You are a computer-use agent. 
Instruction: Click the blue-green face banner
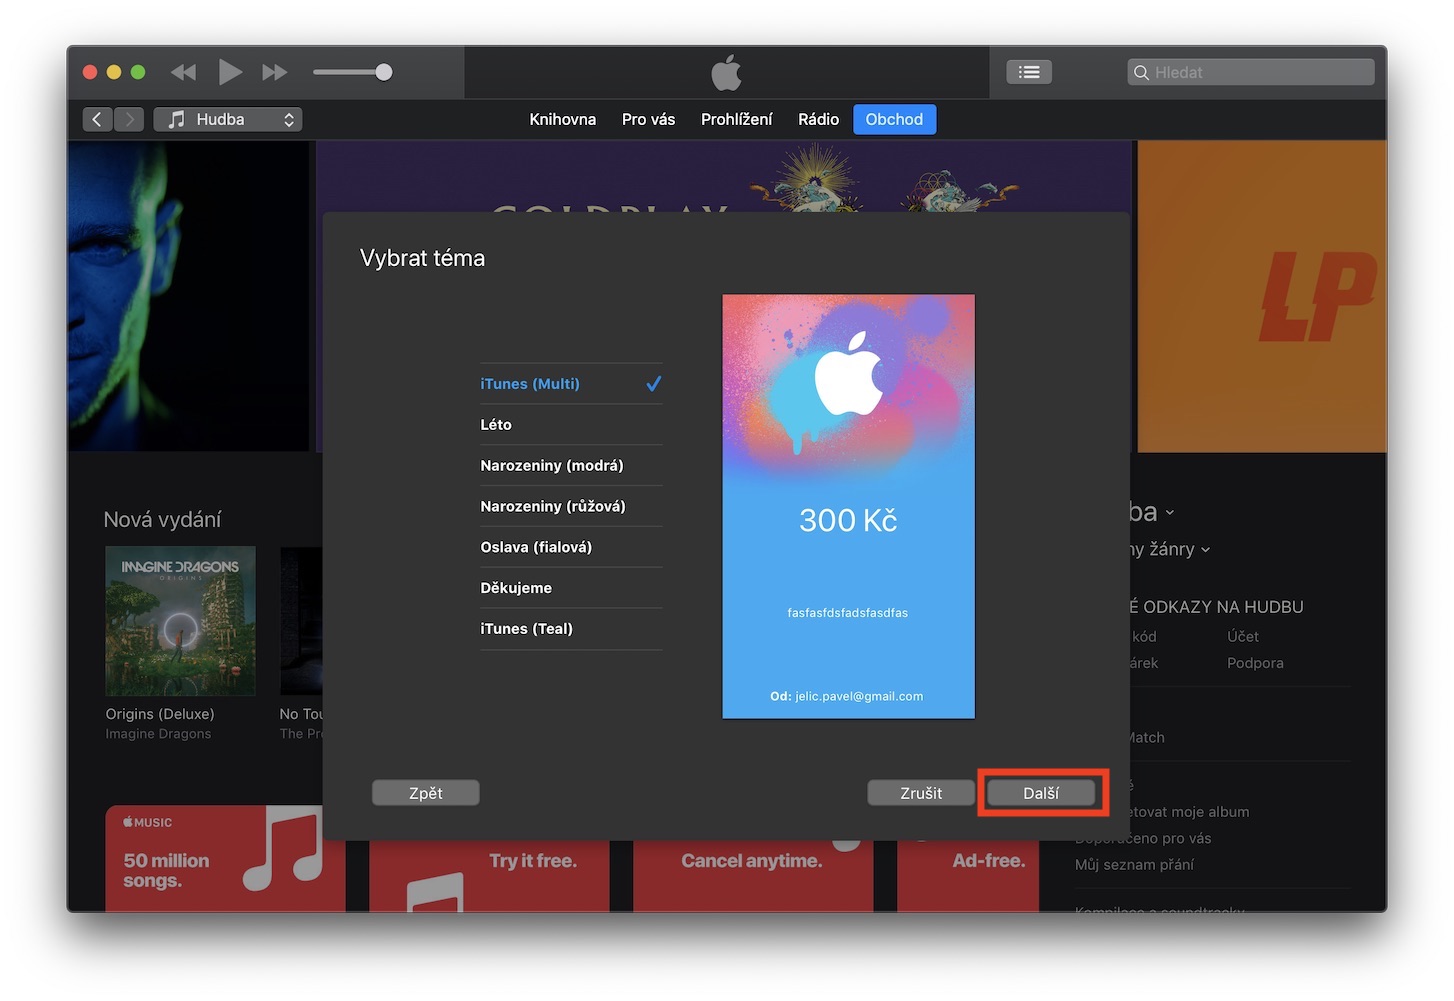[189, 296]
